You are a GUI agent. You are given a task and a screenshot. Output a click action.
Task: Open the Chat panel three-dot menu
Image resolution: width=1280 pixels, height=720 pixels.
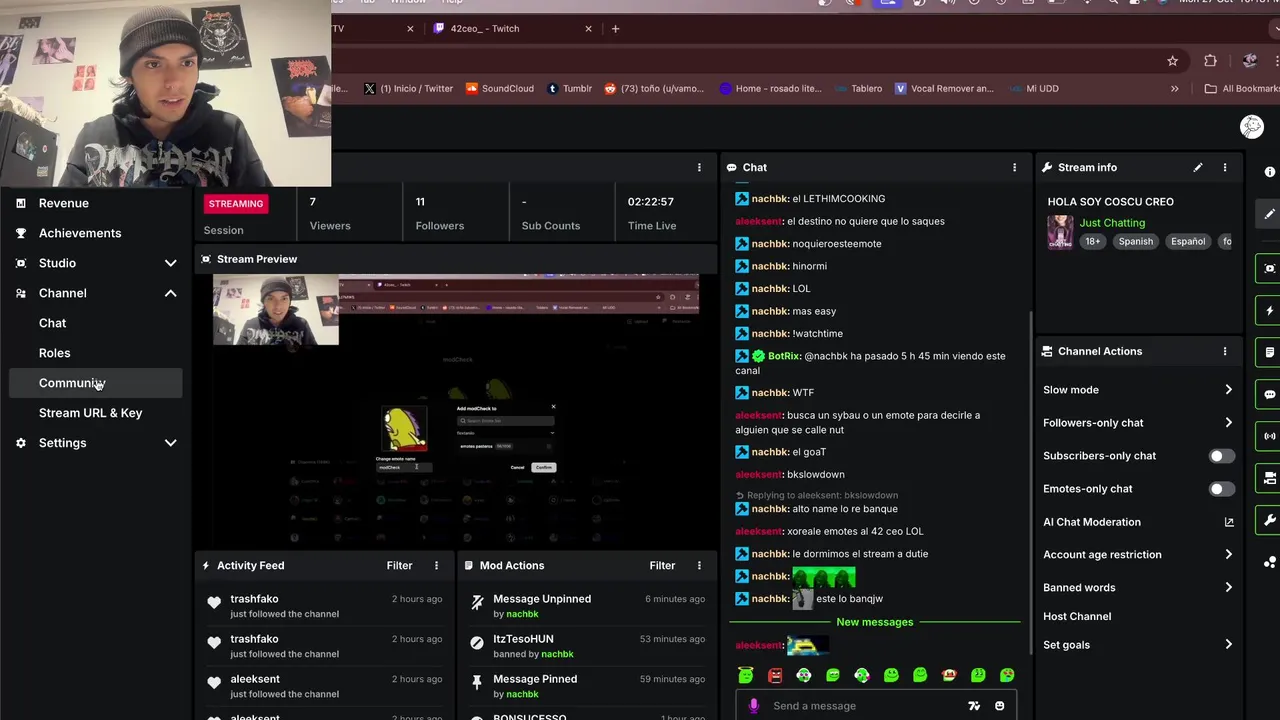1014,167
